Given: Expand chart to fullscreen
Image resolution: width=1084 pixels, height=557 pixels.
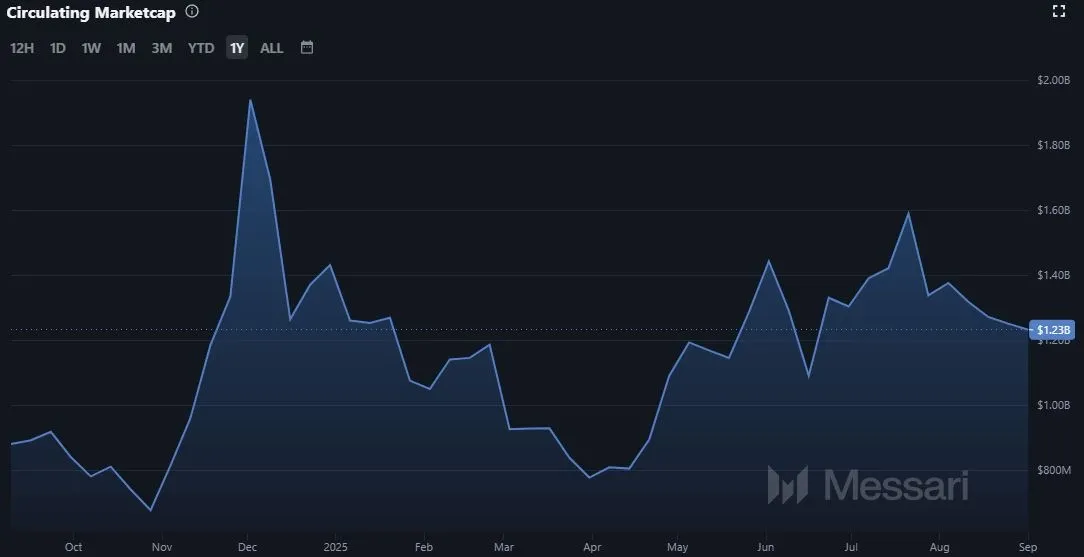Looking at the screenshot, I should [x=1058, y=11].
